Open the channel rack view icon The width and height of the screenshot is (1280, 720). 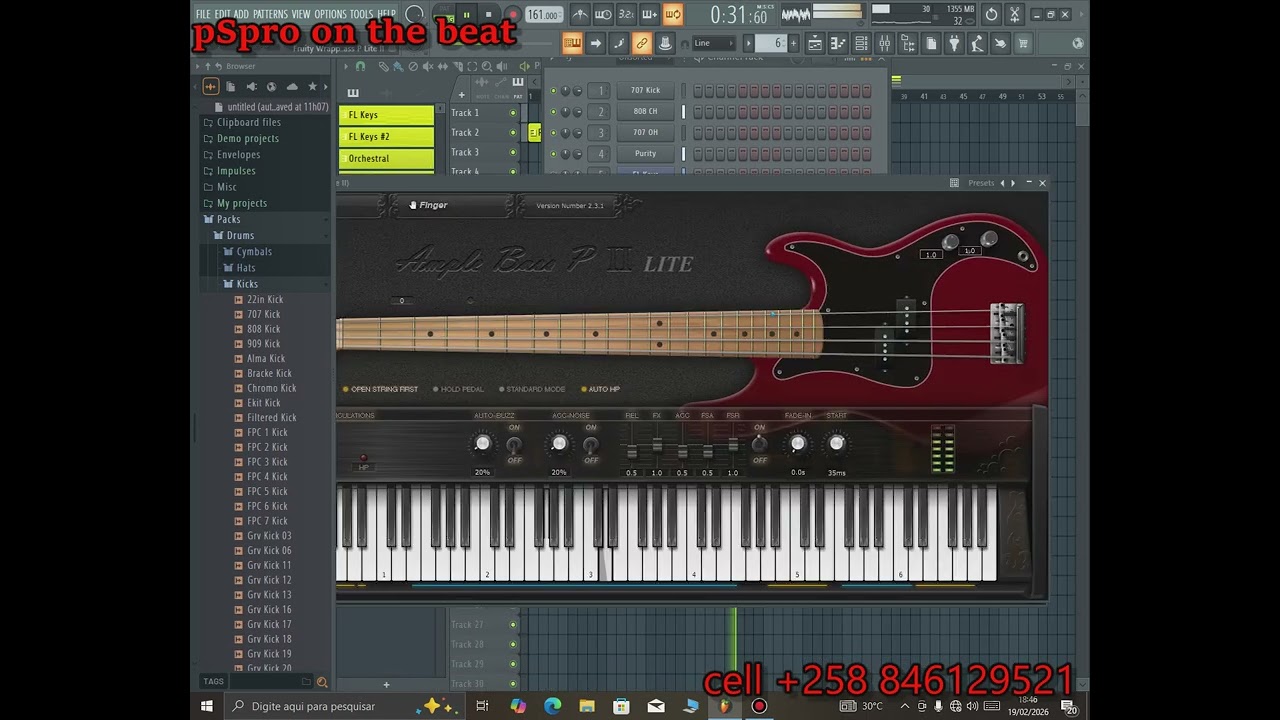pos(861,43)
